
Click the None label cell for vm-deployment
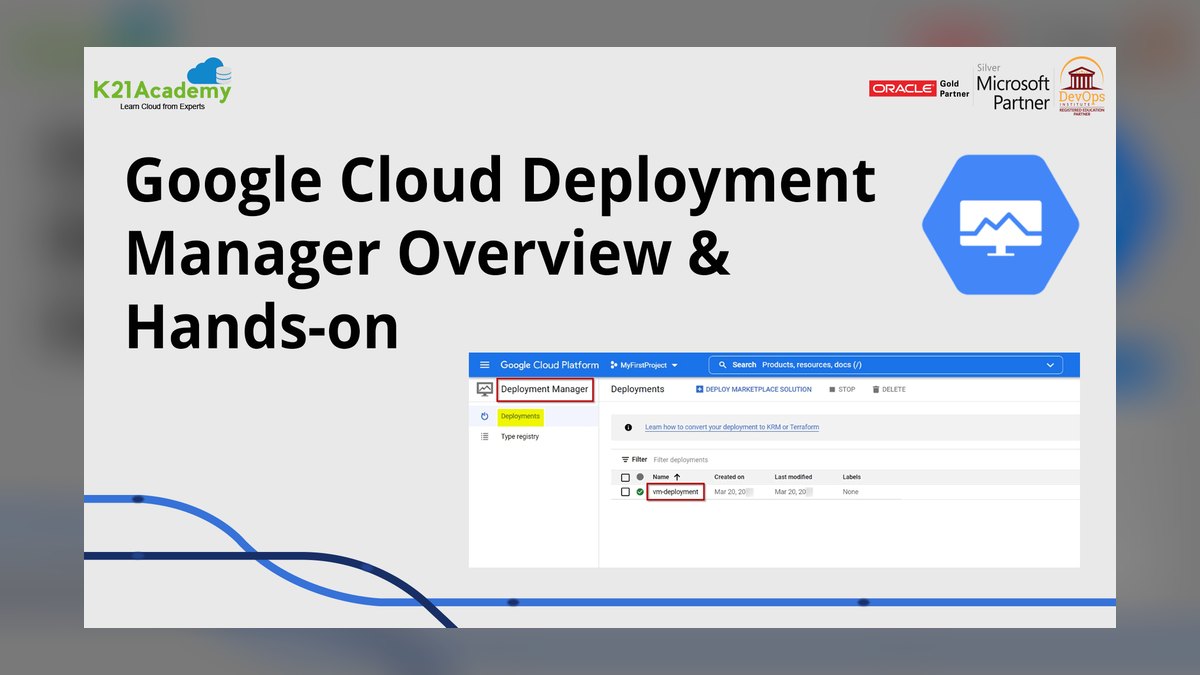(x=850, y=492)
